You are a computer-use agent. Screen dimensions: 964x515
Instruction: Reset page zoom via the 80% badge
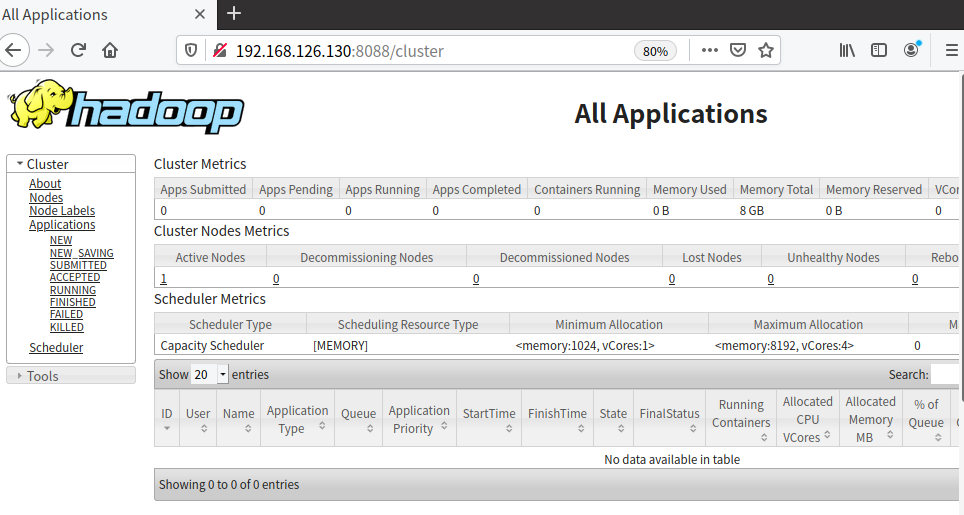click(655, 51)
